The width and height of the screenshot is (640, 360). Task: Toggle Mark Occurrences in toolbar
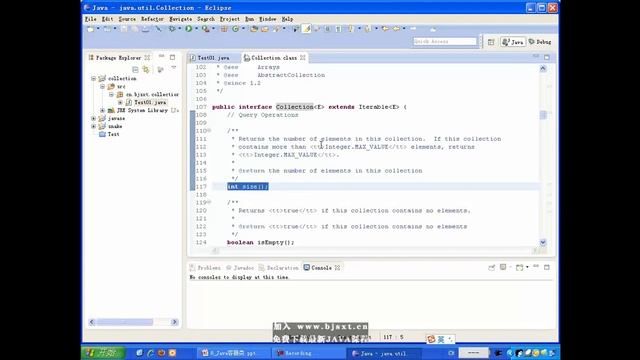point(306,29)
